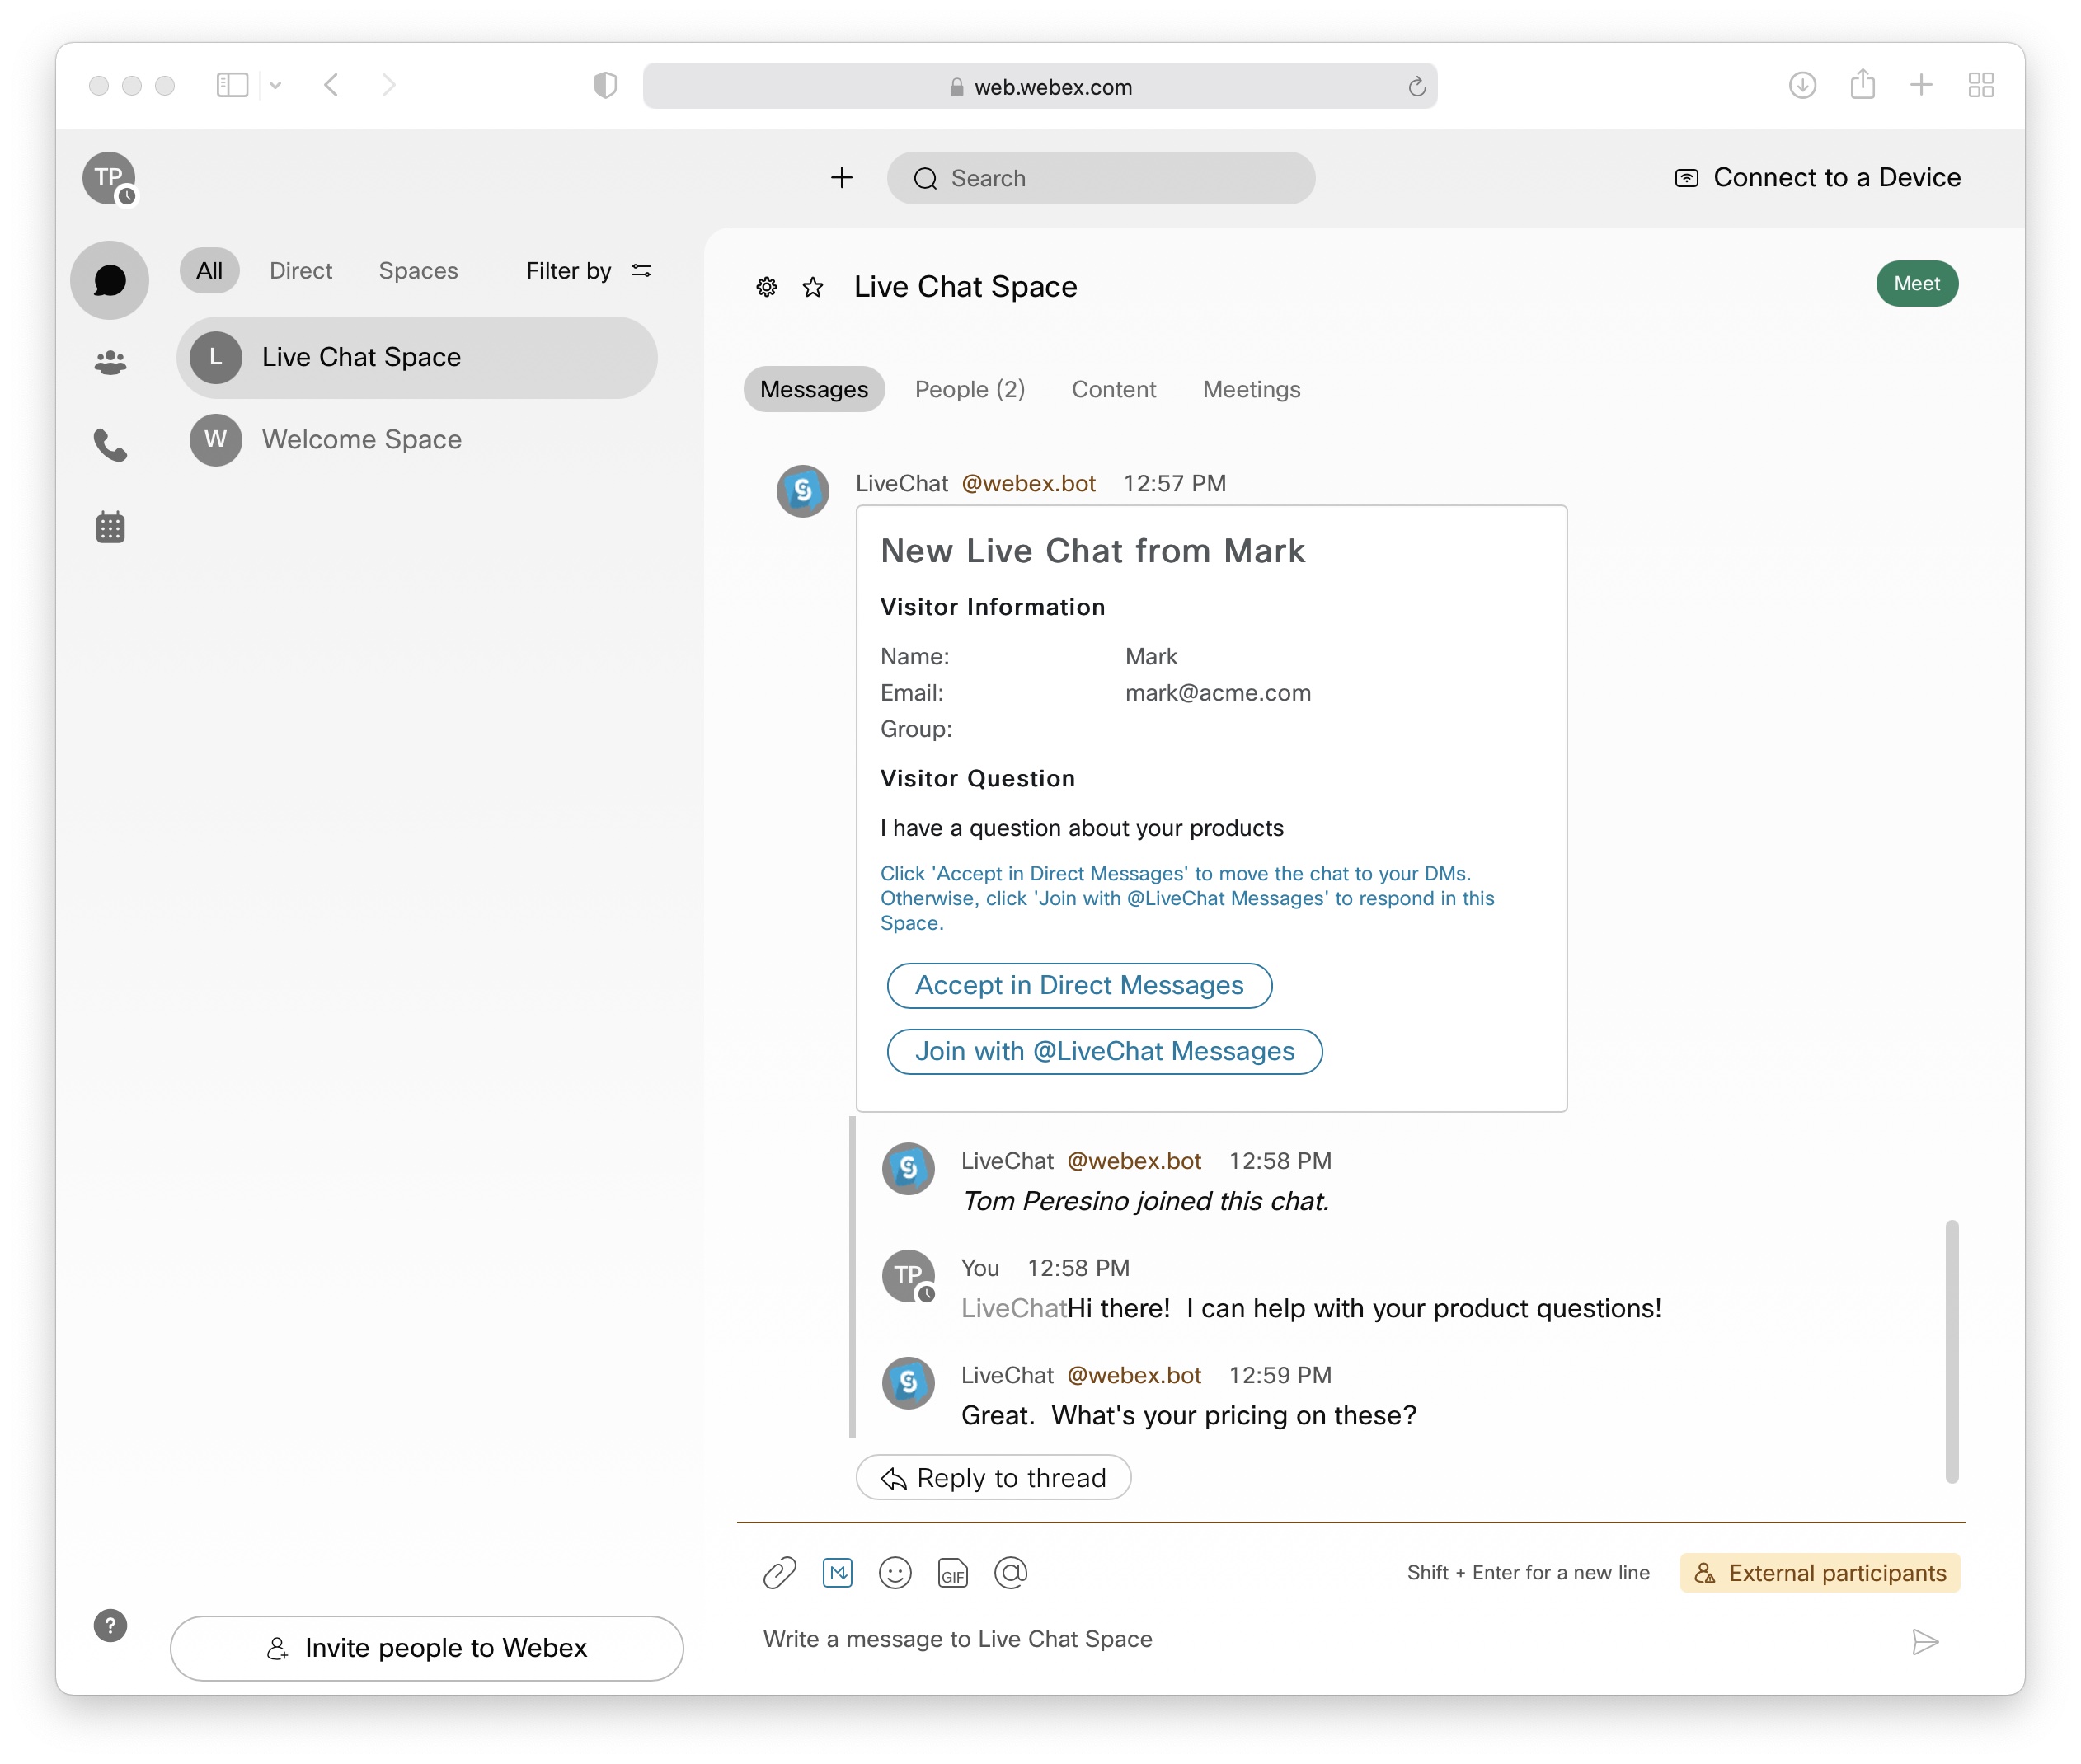Open the plus menu to create new space
This screenshot has width=2081, height=1764.
click(x=841, y=178)
